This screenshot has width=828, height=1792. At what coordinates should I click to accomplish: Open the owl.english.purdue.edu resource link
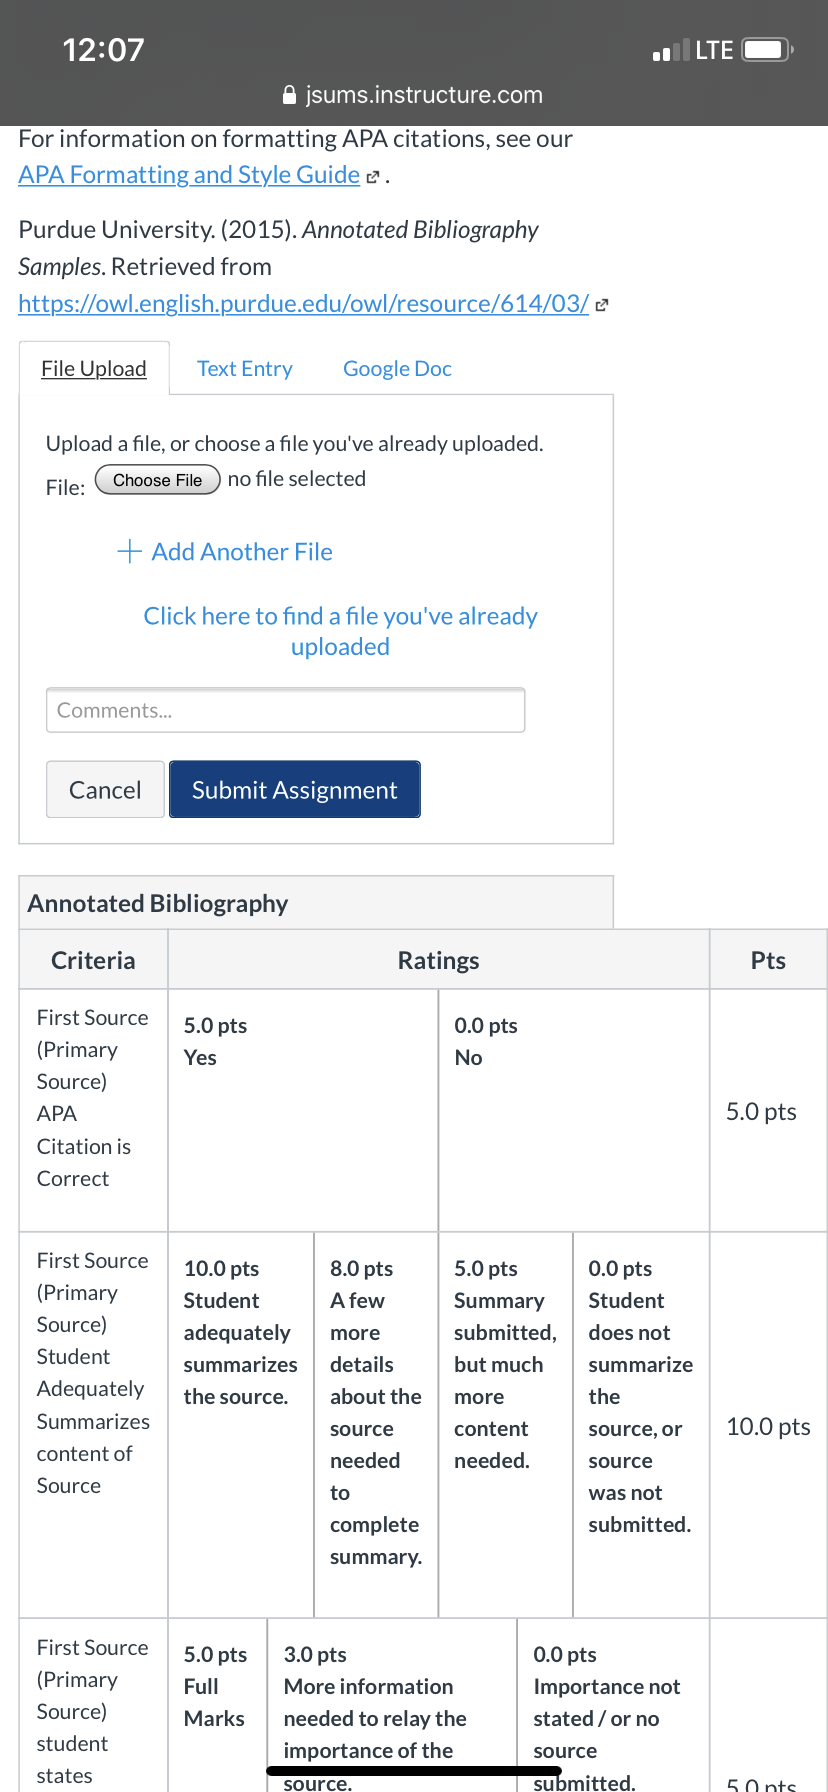pyautogui.click(x=304, y=303)
